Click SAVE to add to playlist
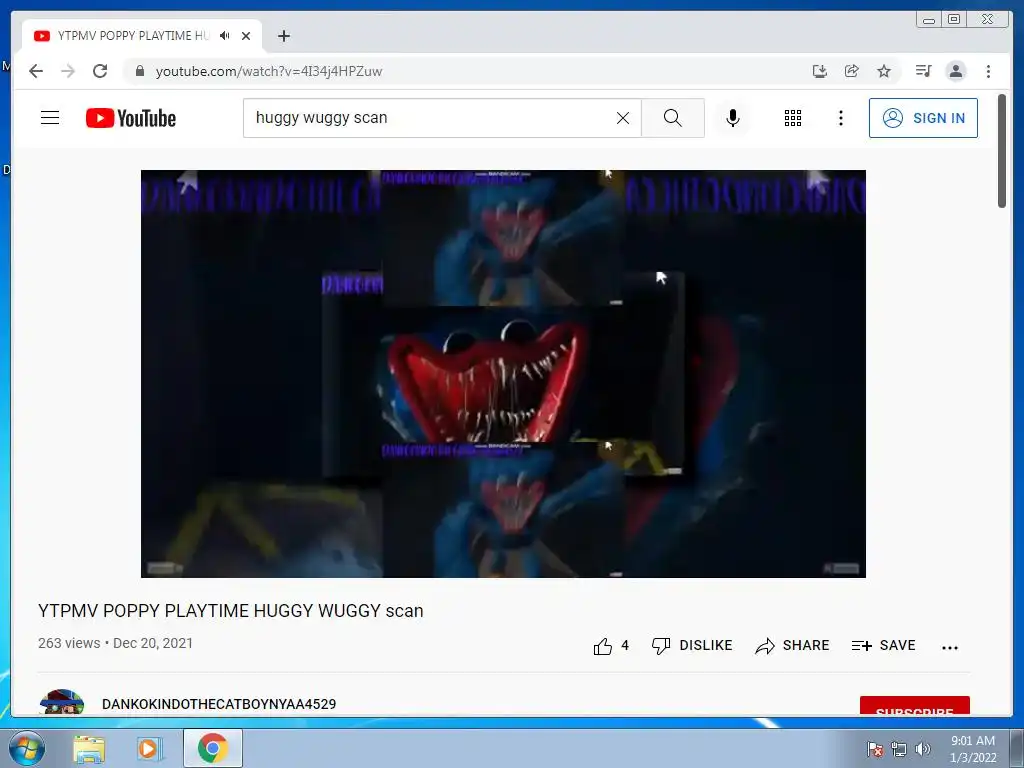 coord(884,645)
